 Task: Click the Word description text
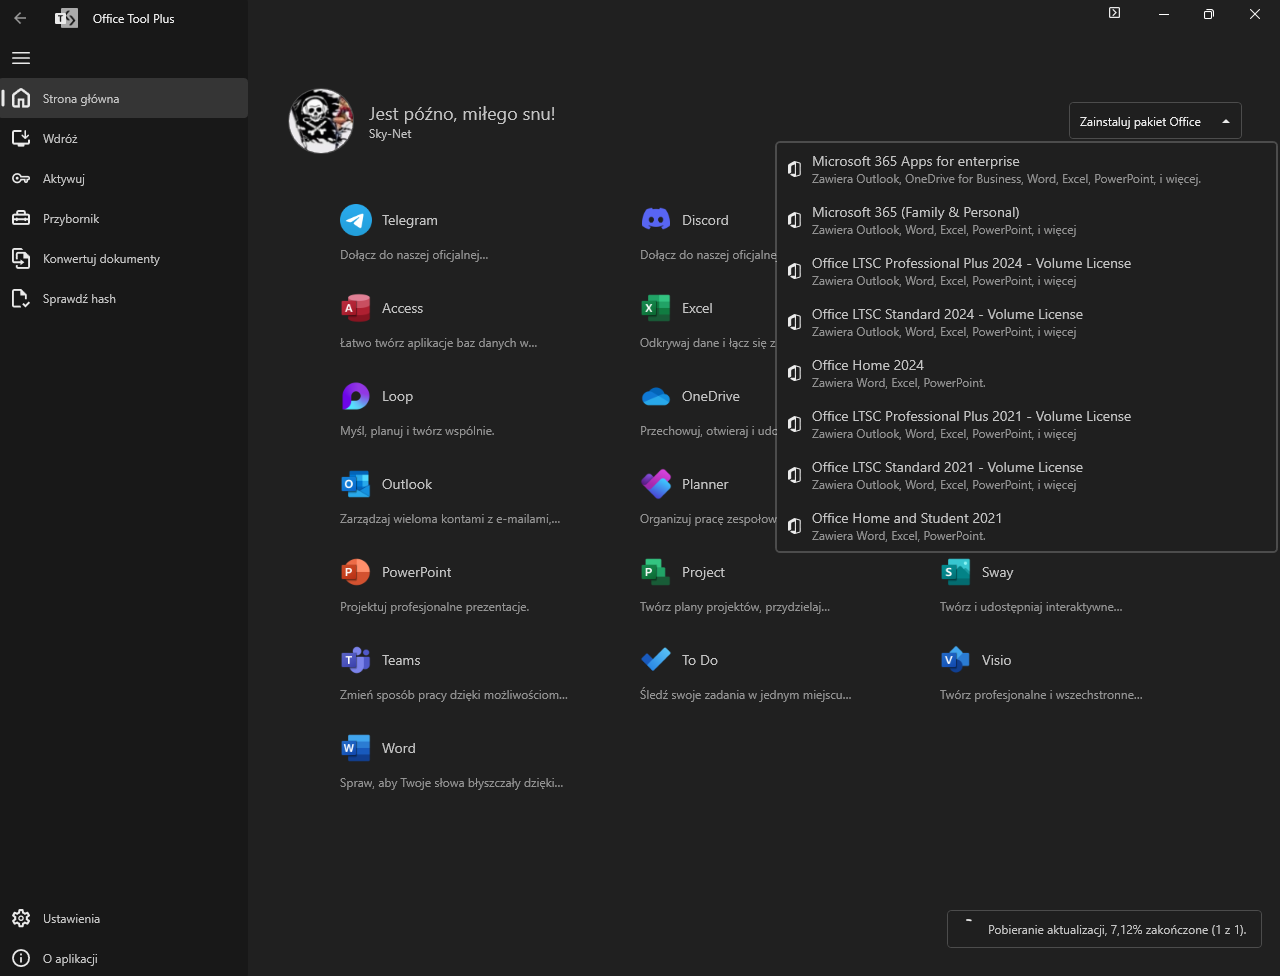coord(452,783)
